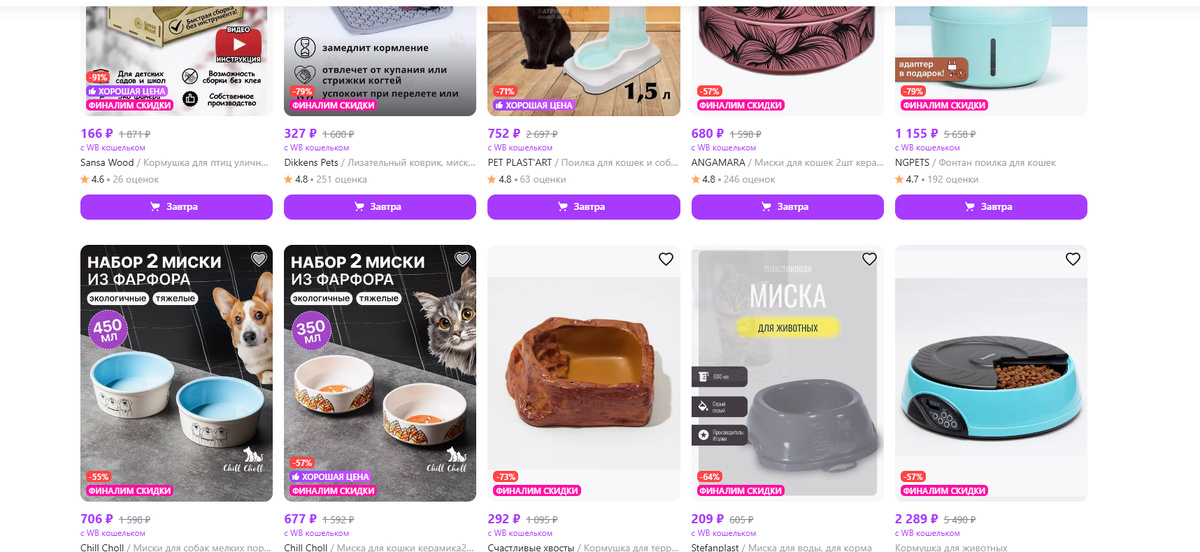Add Dikkens Pets licking mat to cart

click(380, 207)
